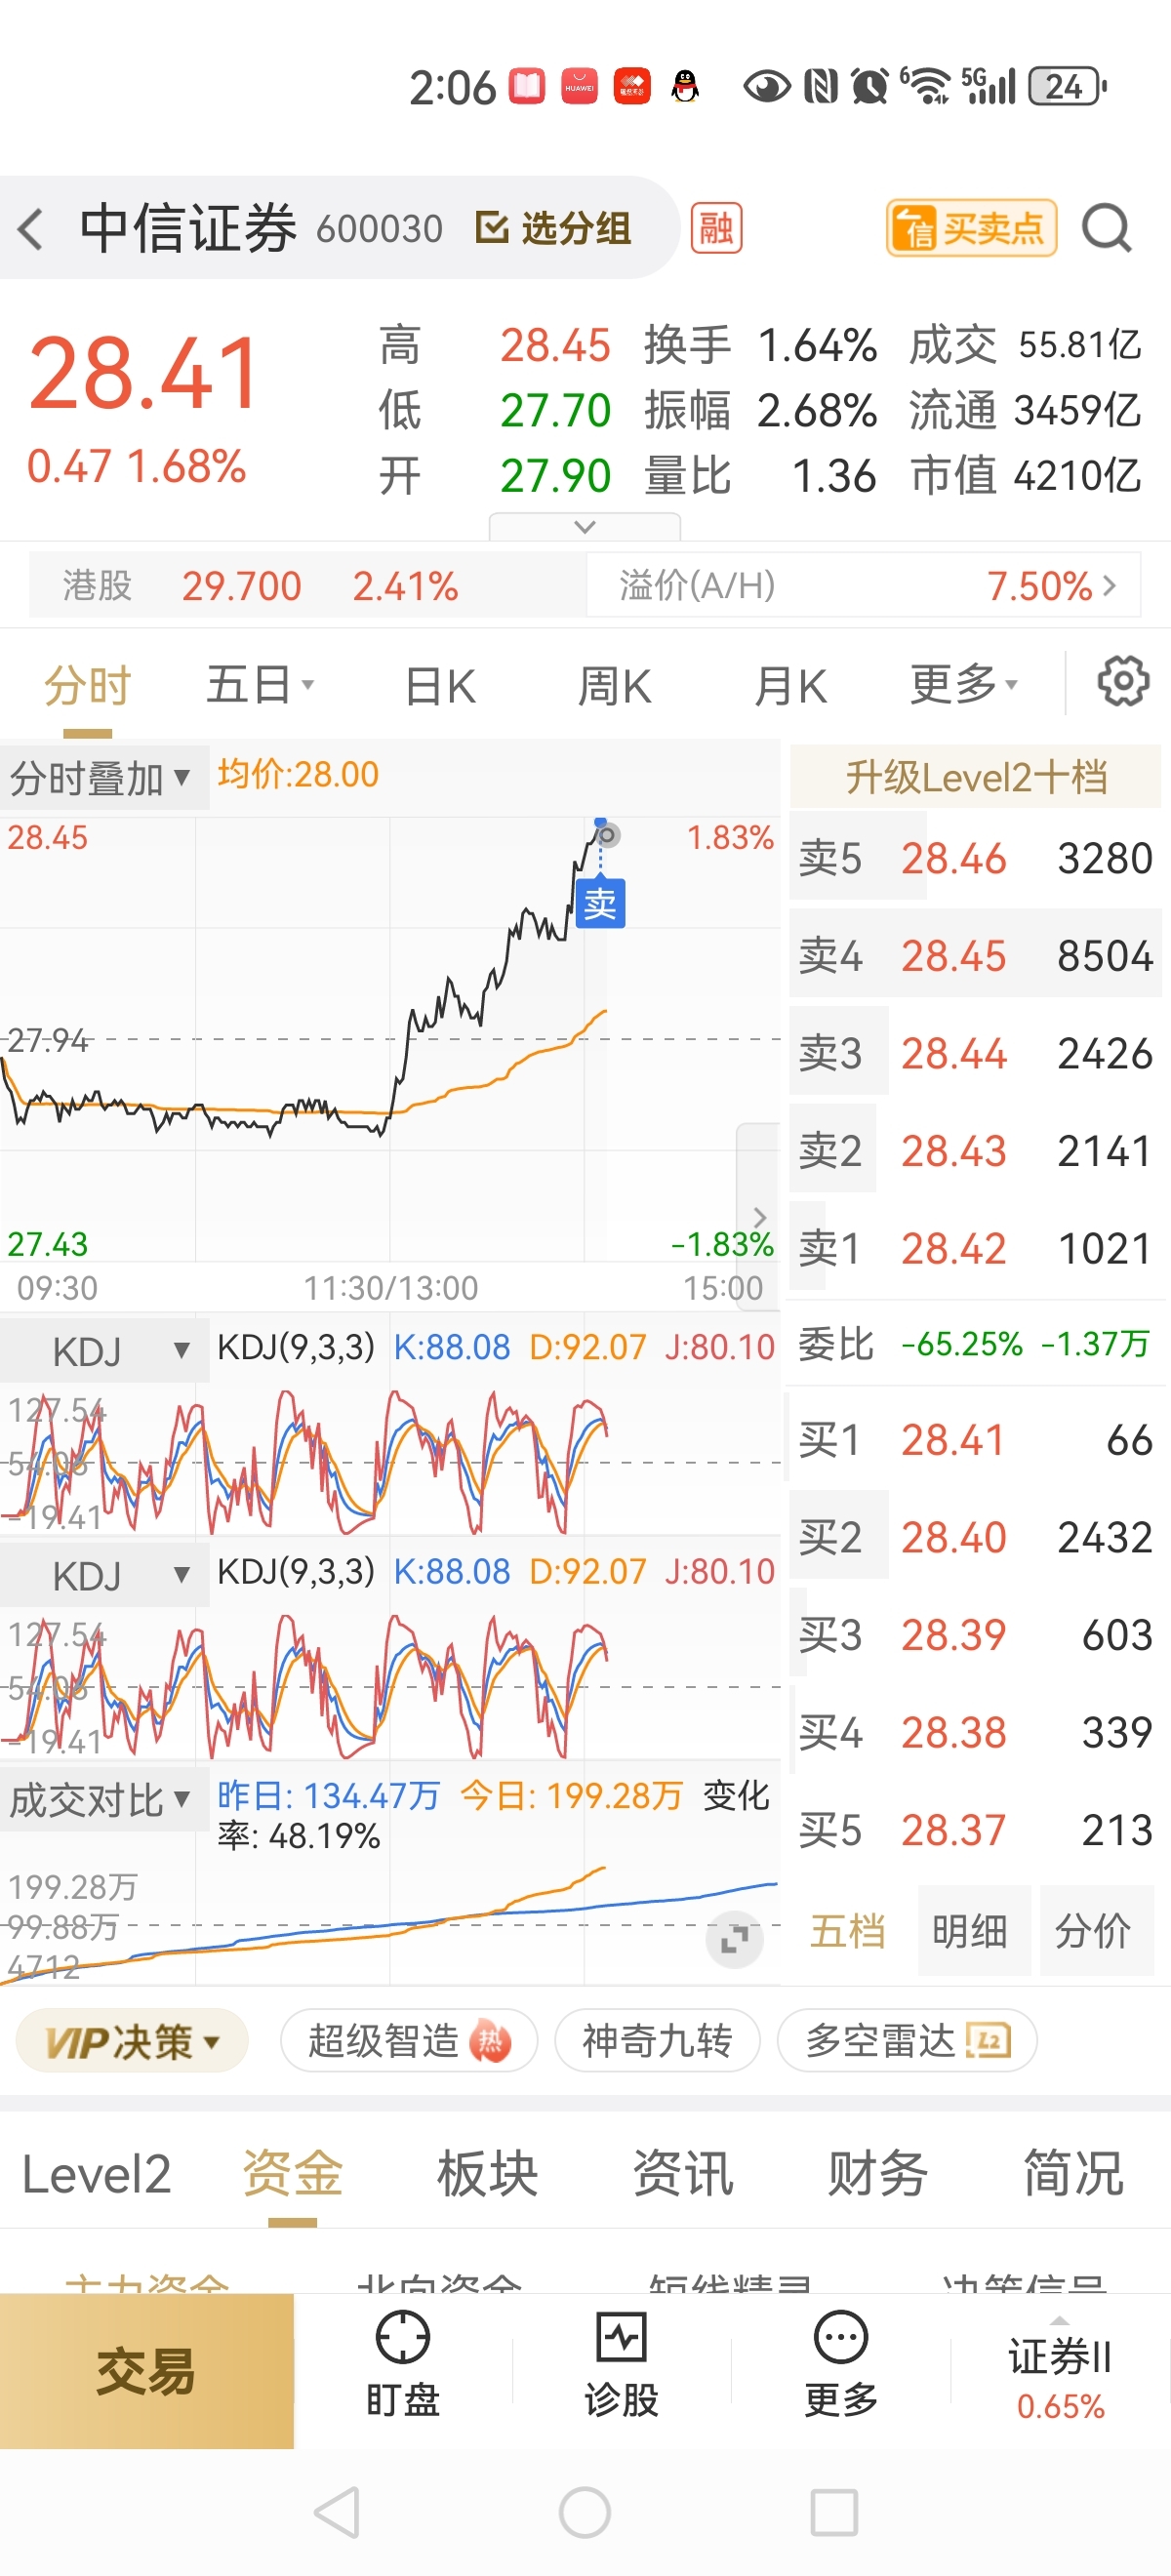This screenshot has height=2576, width=1171.
Task: Tap the 均价:28.00 label
Action: (x=298, y=774)
